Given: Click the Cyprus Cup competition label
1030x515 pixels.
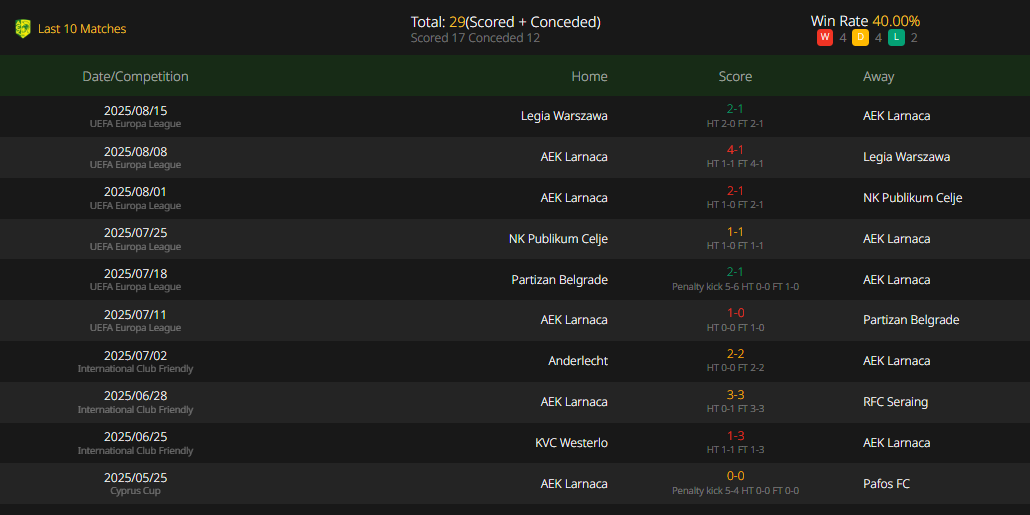Looking at the screenshot, I should pos(135,491).
